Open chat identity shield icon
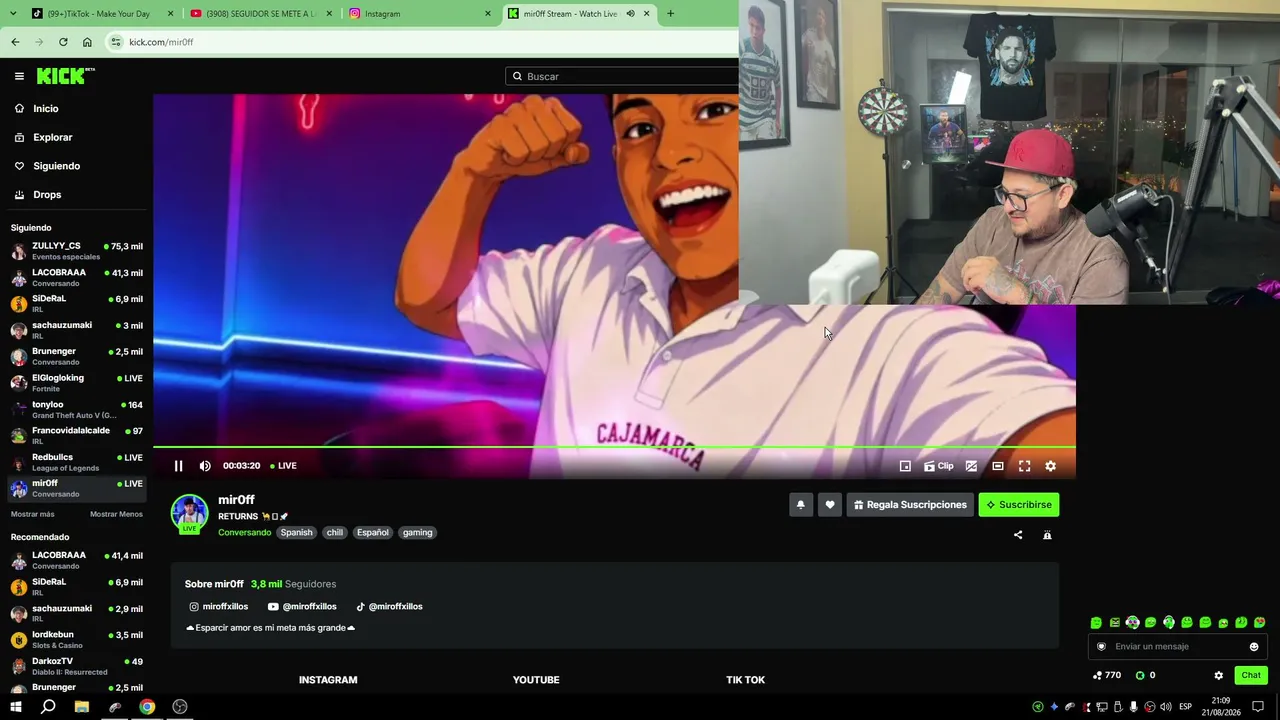This screenshot has width=1280, height=720. (x=1101, y=647)
